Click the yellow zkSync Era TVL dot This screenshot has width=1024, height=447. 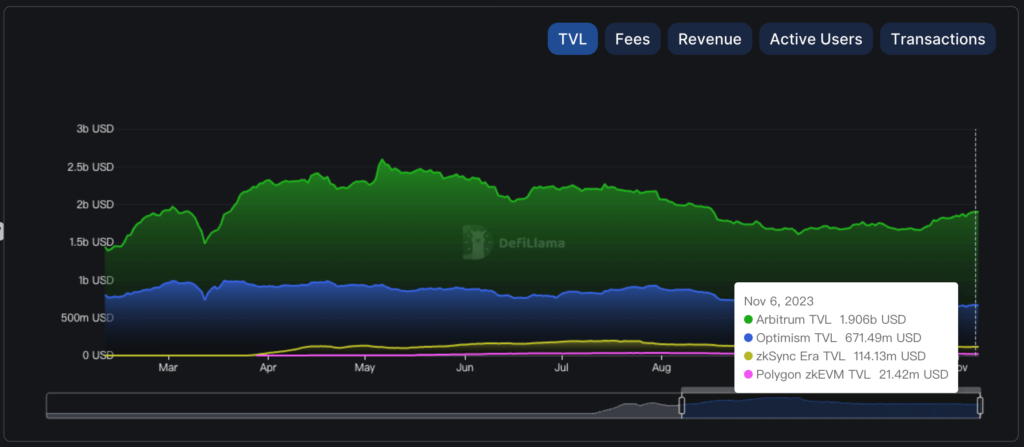tap(748, 356)
